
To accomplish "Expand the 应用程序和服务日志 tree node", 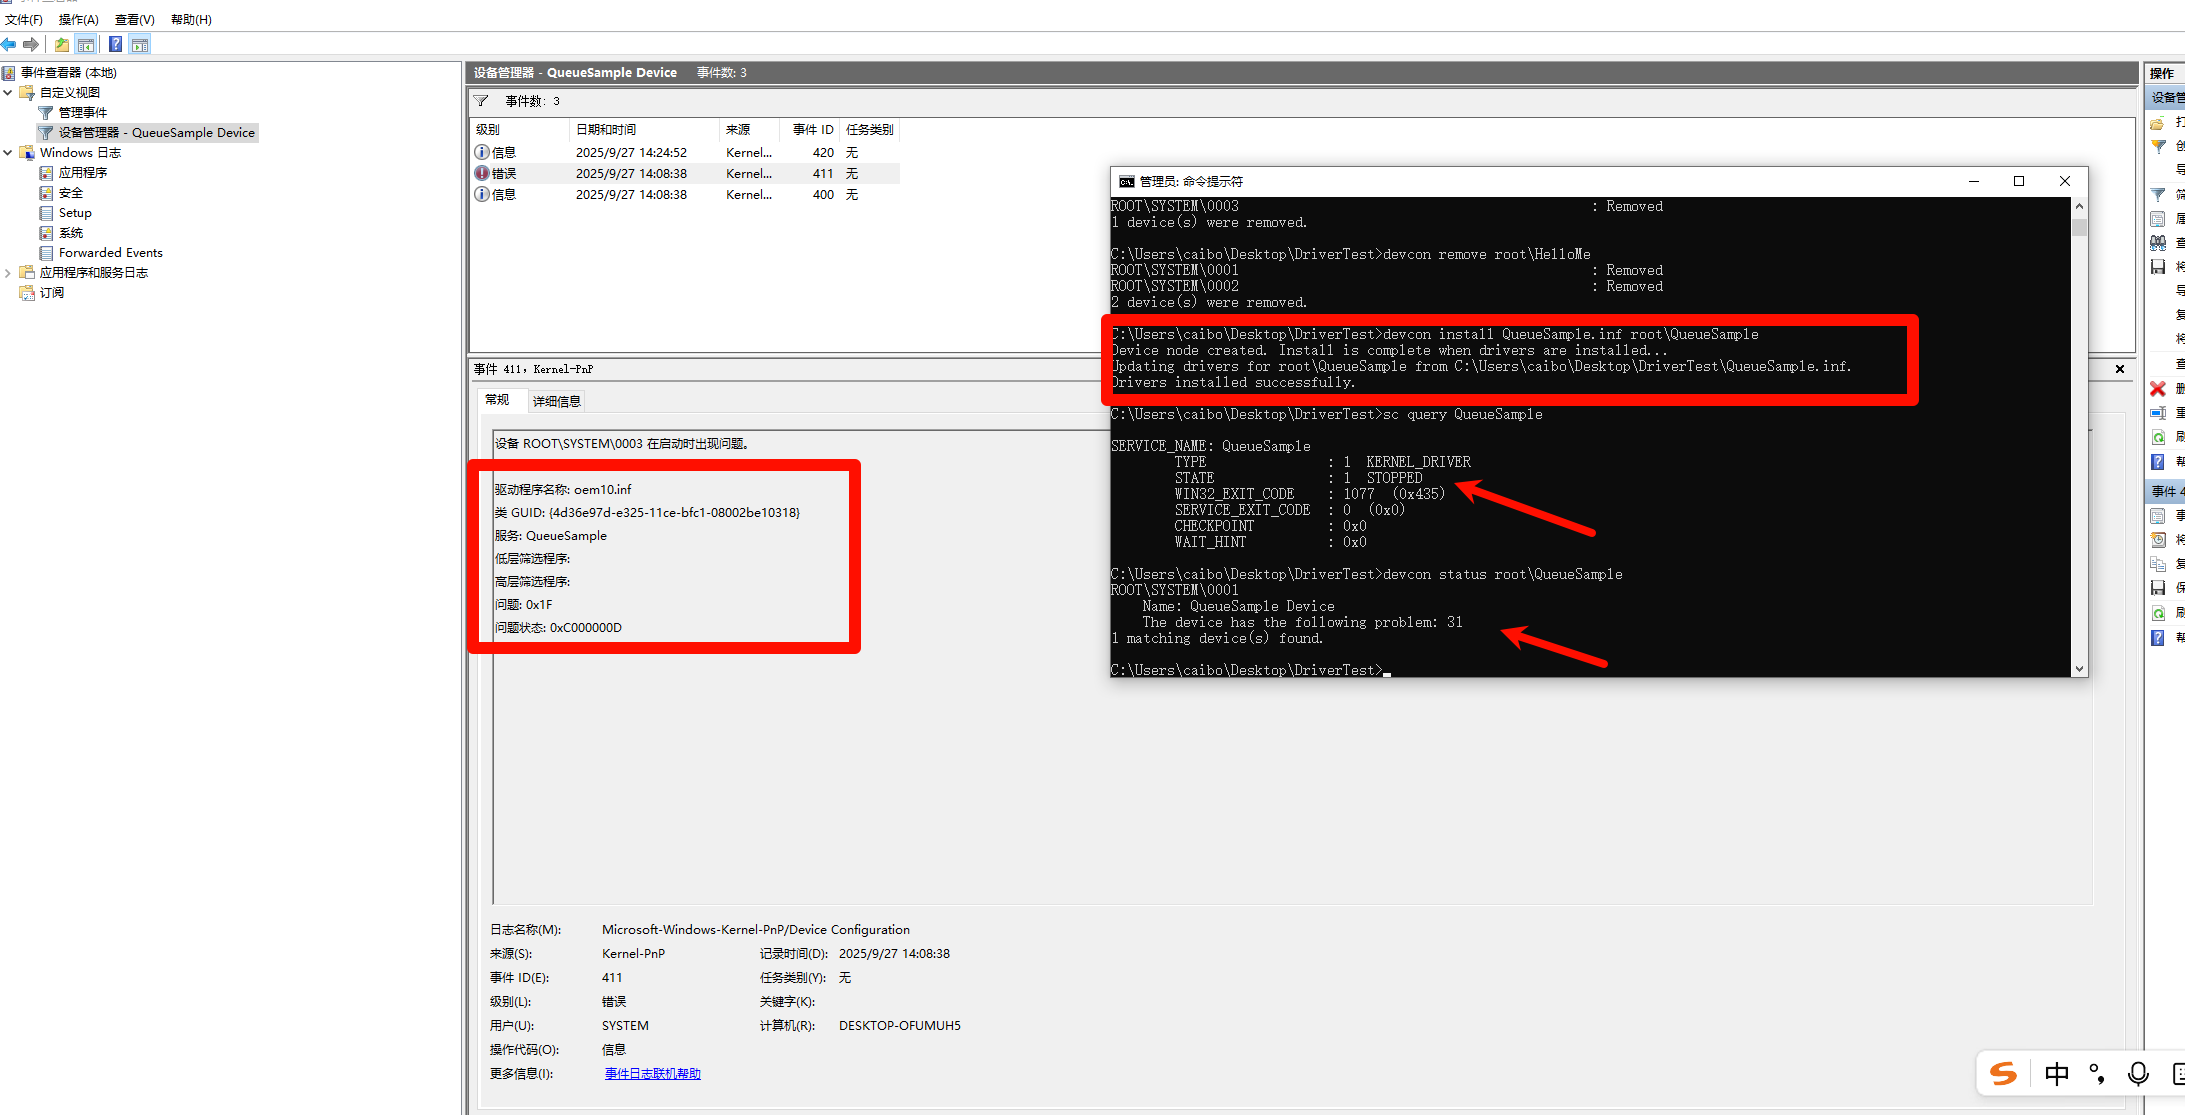I will tap(8, 272).
